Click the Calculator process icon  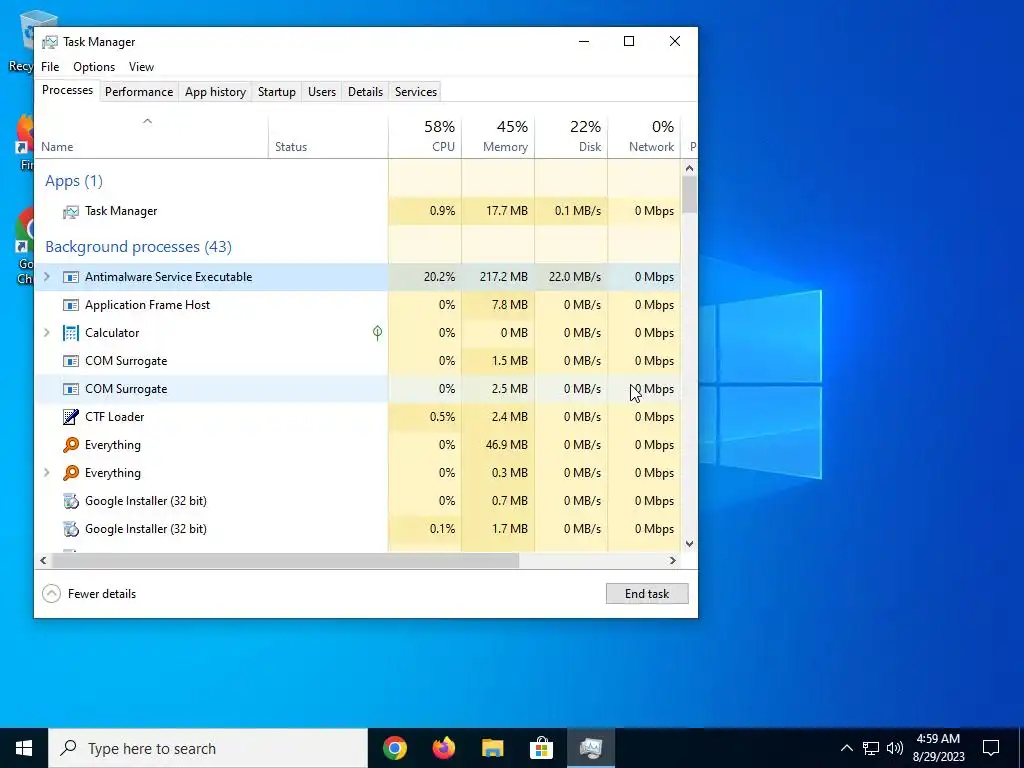tap(71, 333)
